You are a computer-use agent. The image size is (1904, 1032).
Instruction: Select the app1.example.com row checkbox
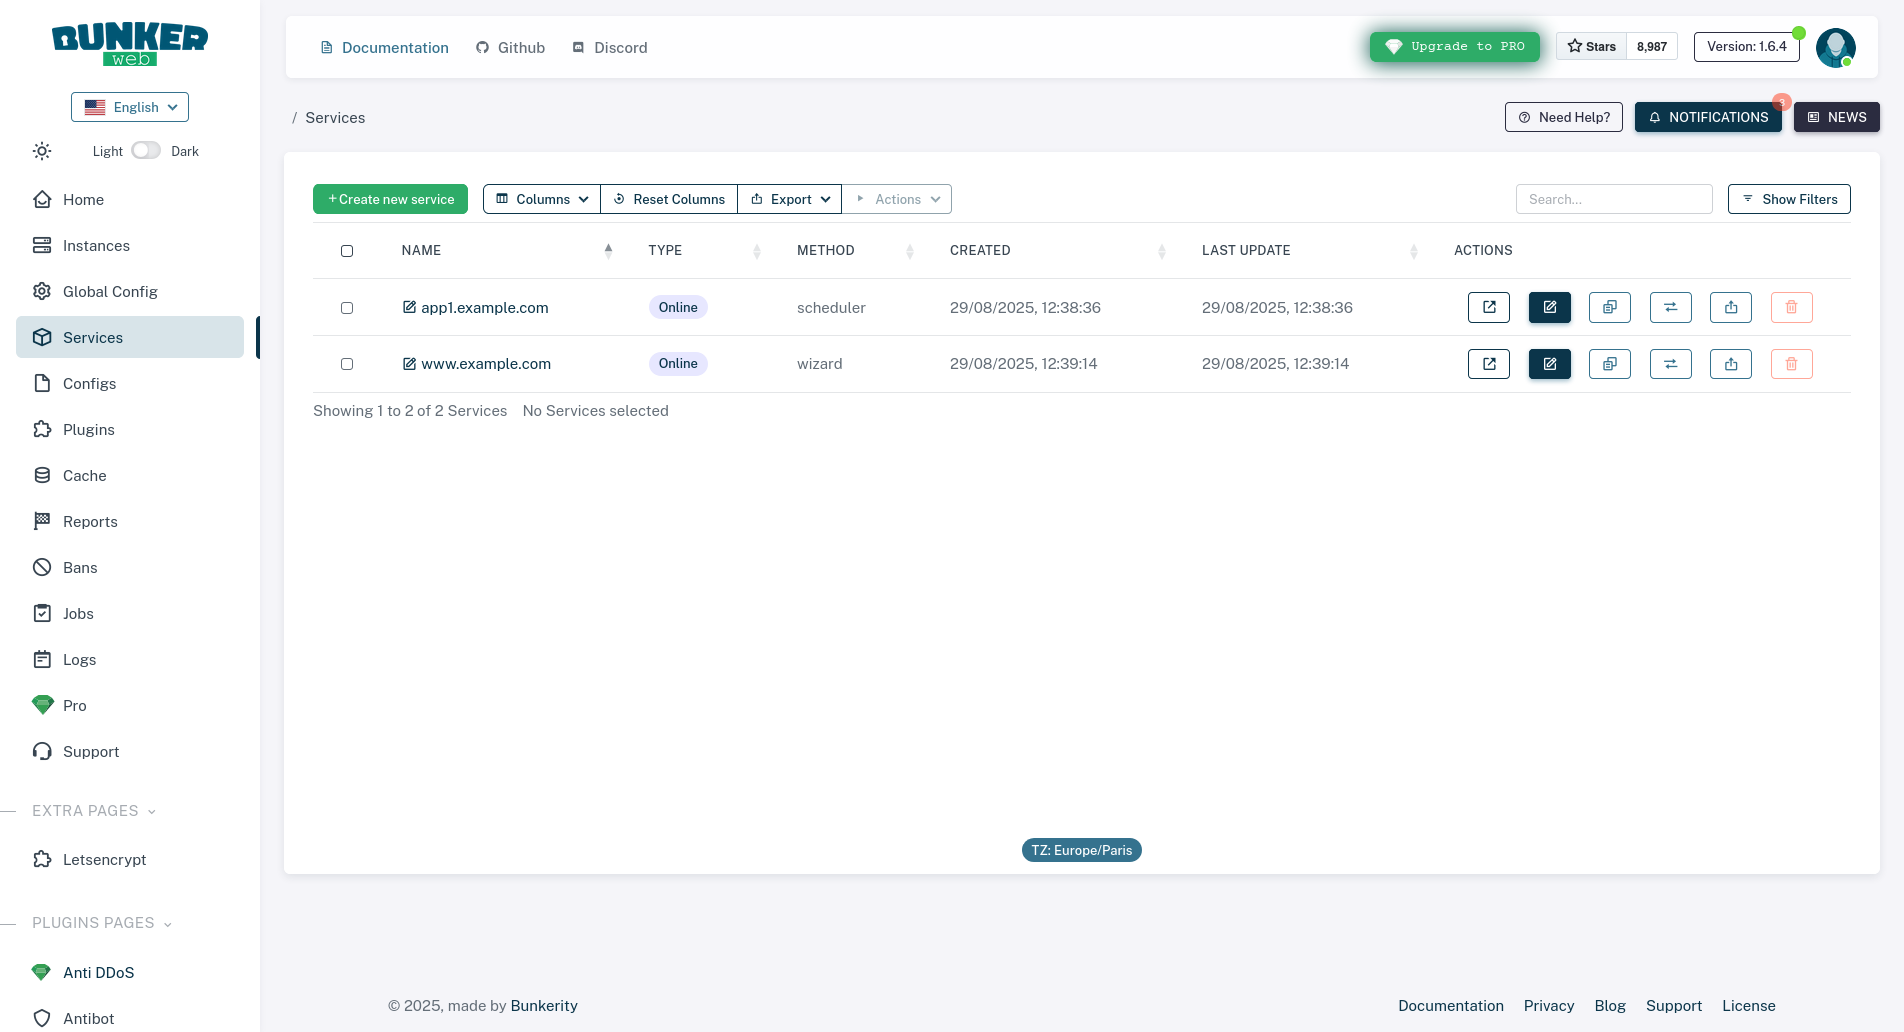pyautogui.click(x=347, y=308)
